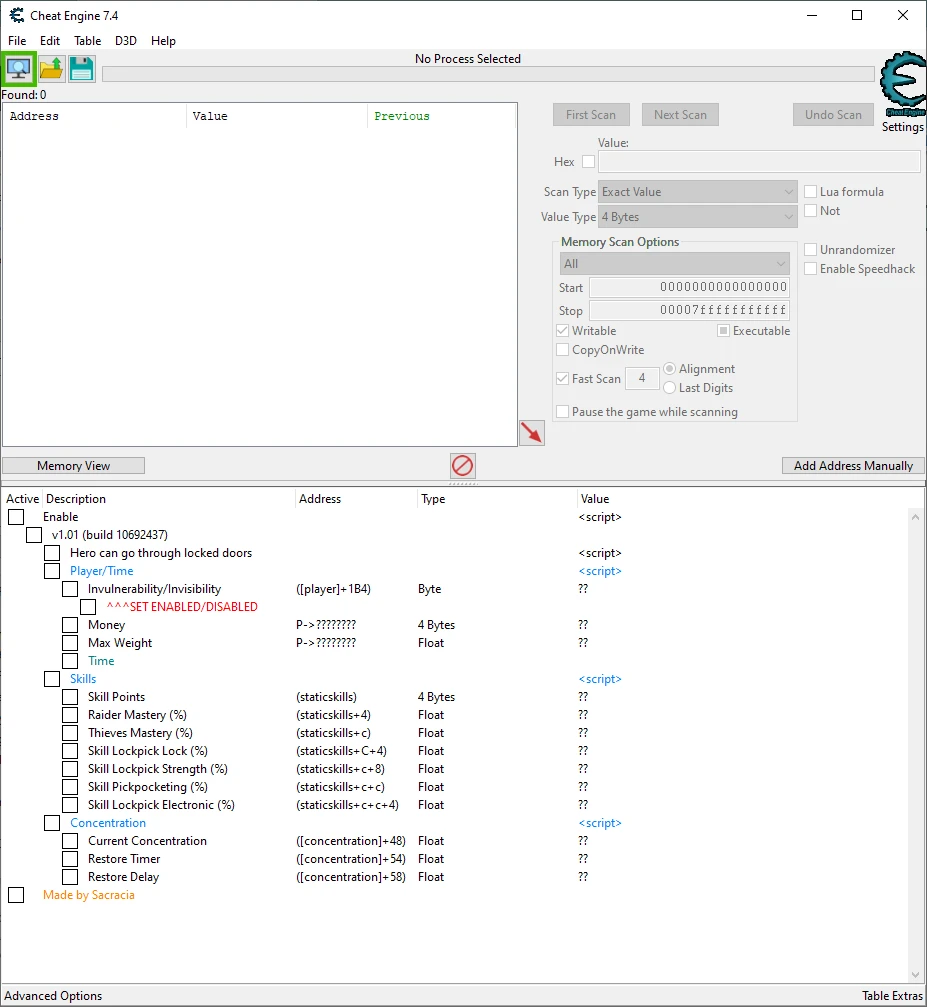The height and width of the screenshot is (1007, 927).
Task: Activate the Concentration script checkbox
Action: click(52, 823)
